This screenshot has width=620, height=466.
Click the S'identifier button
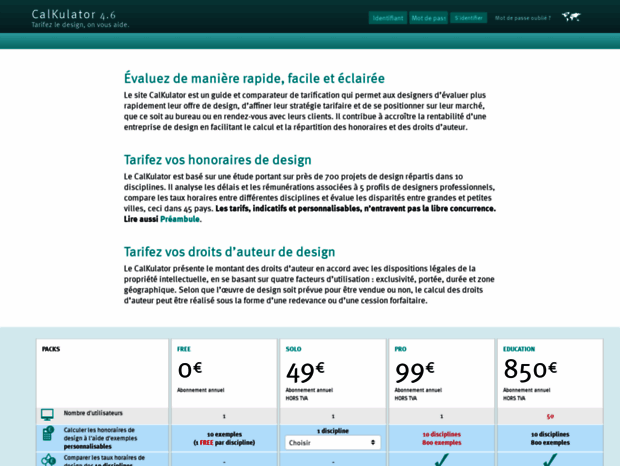pyautogui.click(x=469, y=18)
